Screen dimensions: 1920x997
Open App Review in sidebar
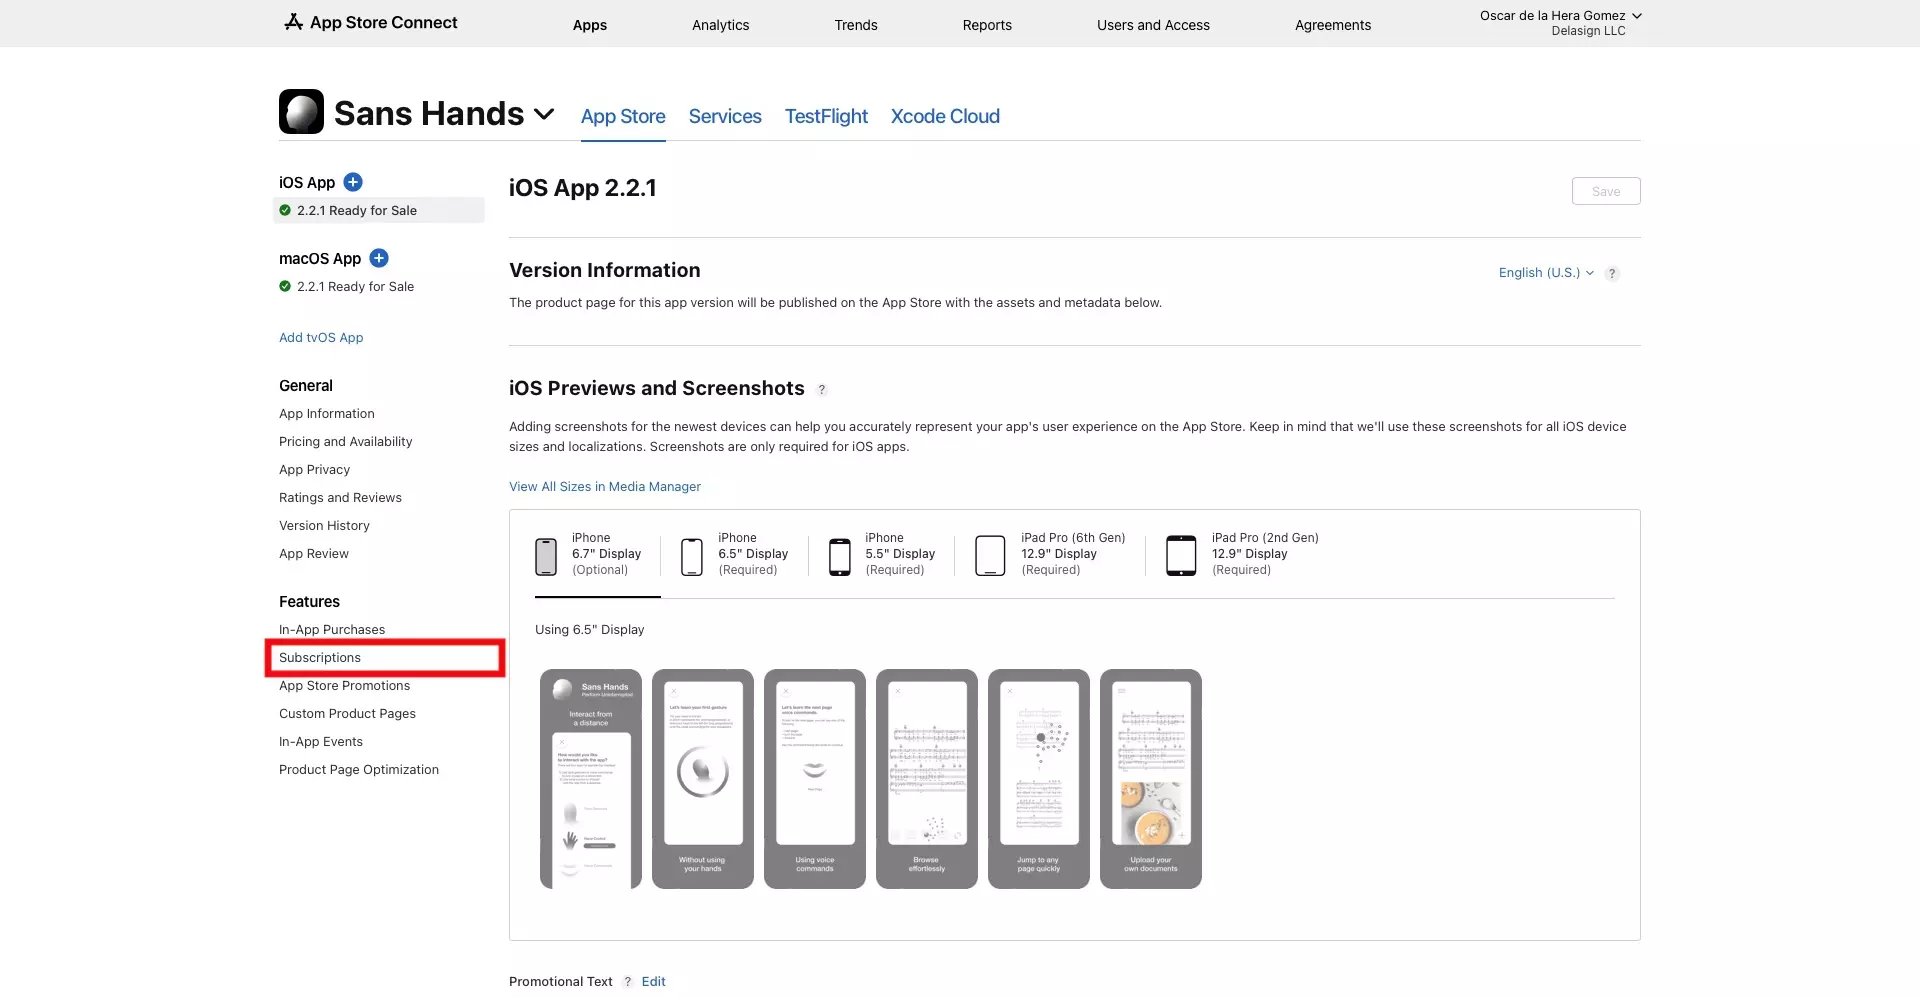314,554
